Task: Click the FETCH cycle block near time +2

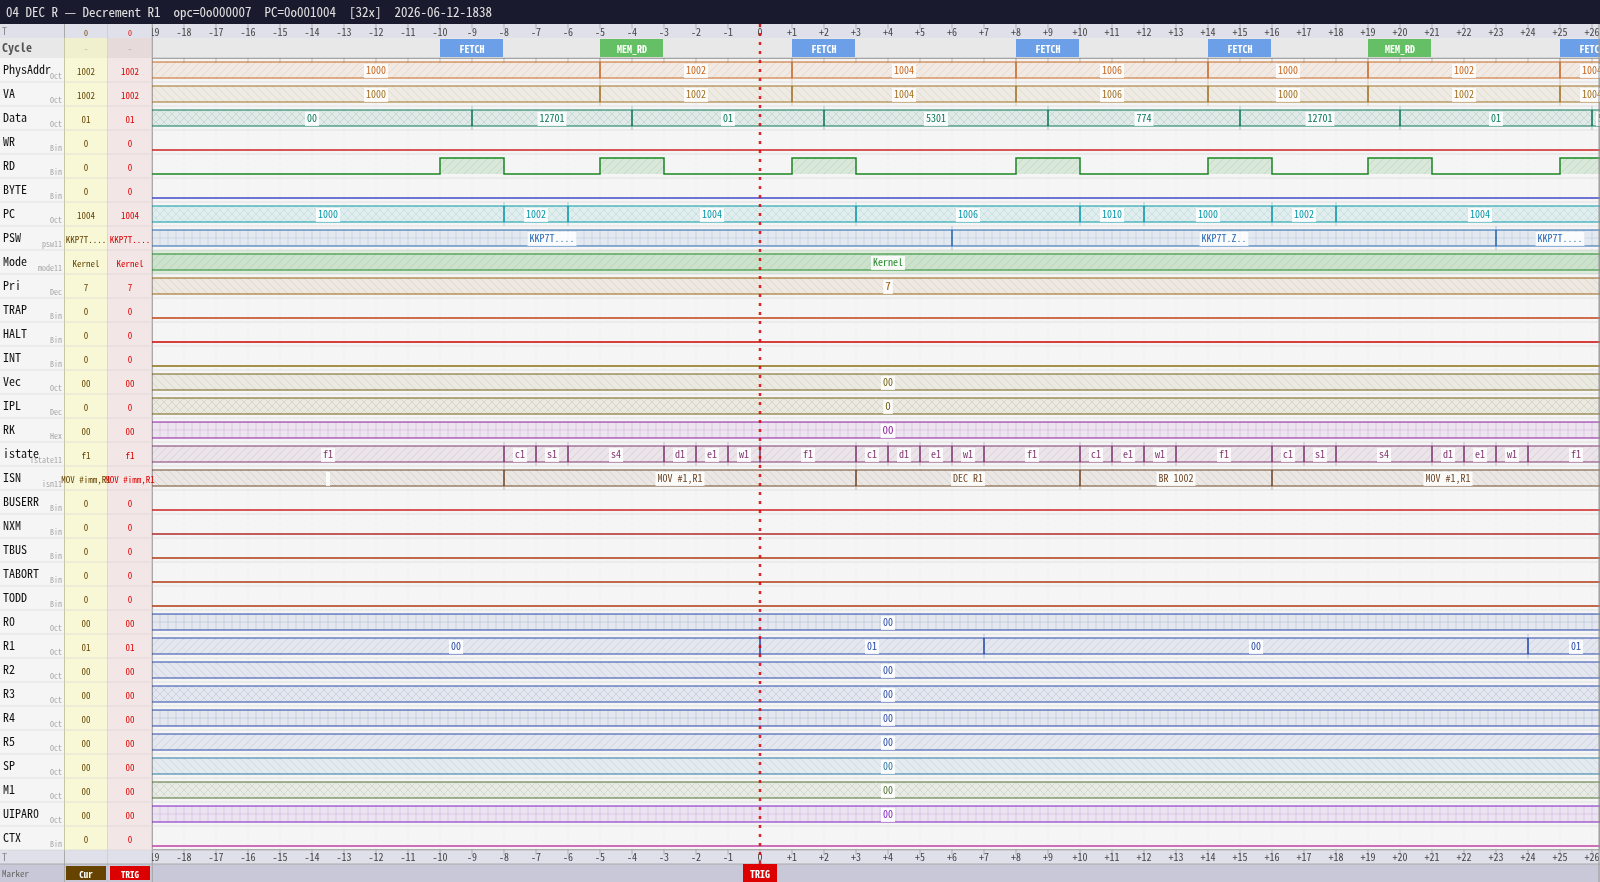Action: (x=823, y=49)
